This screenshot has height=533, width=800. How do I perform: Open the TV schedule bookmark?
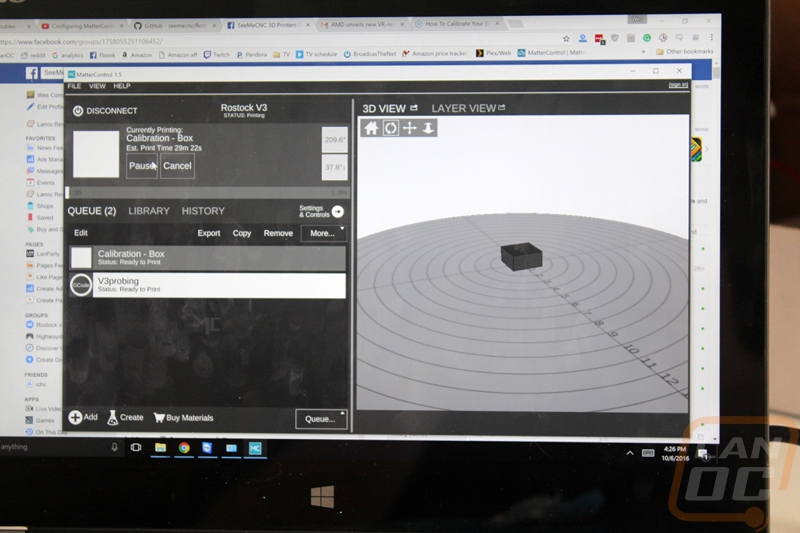click(316, 54)
